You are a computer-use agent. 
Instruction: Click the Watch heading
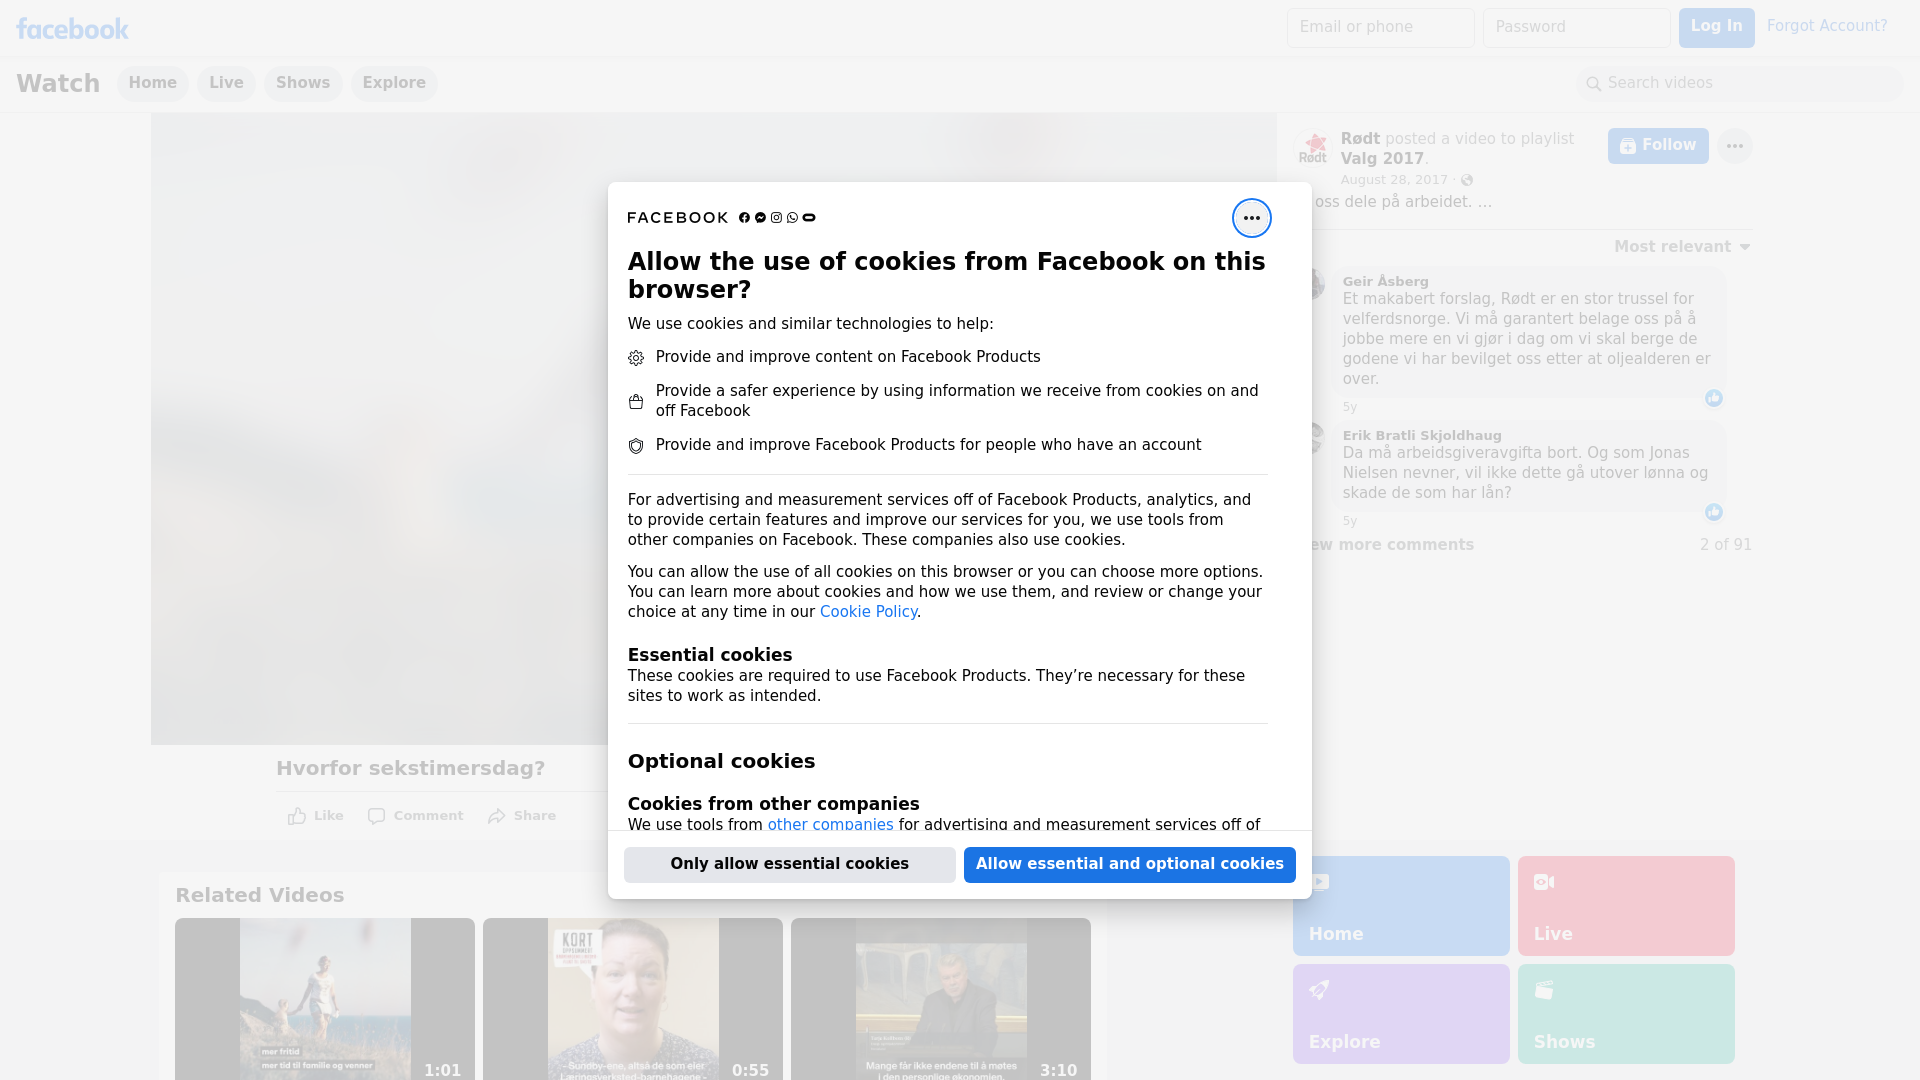tap(58, 84)
